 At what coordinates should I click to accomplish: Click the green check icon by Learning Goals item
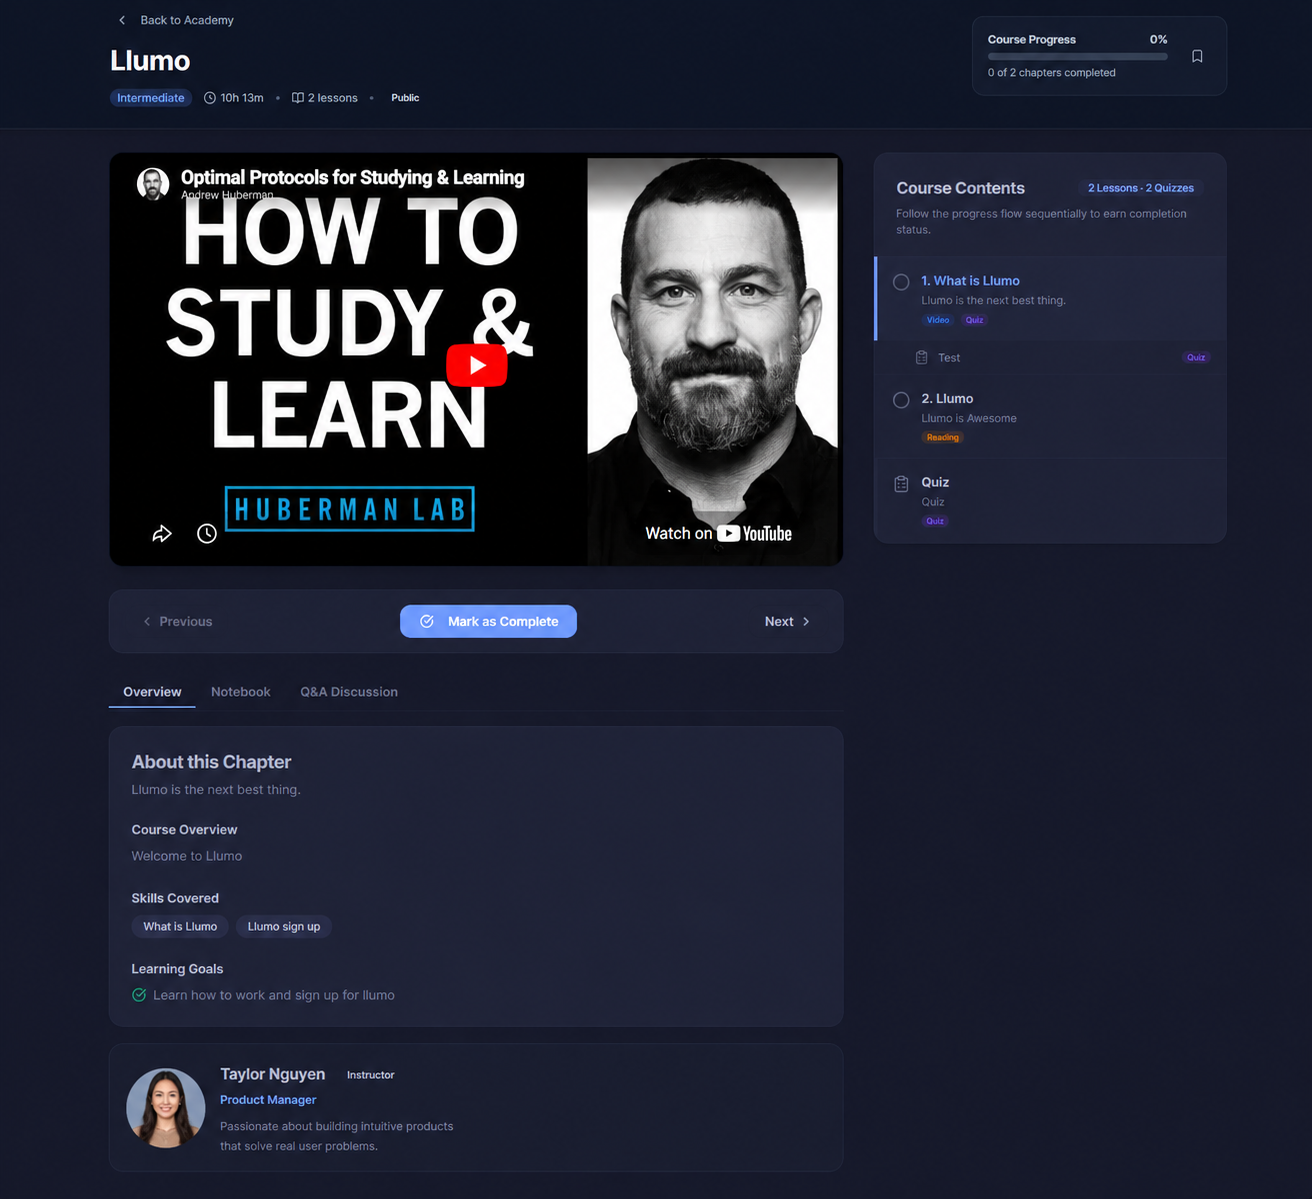[x=139, y=995]
